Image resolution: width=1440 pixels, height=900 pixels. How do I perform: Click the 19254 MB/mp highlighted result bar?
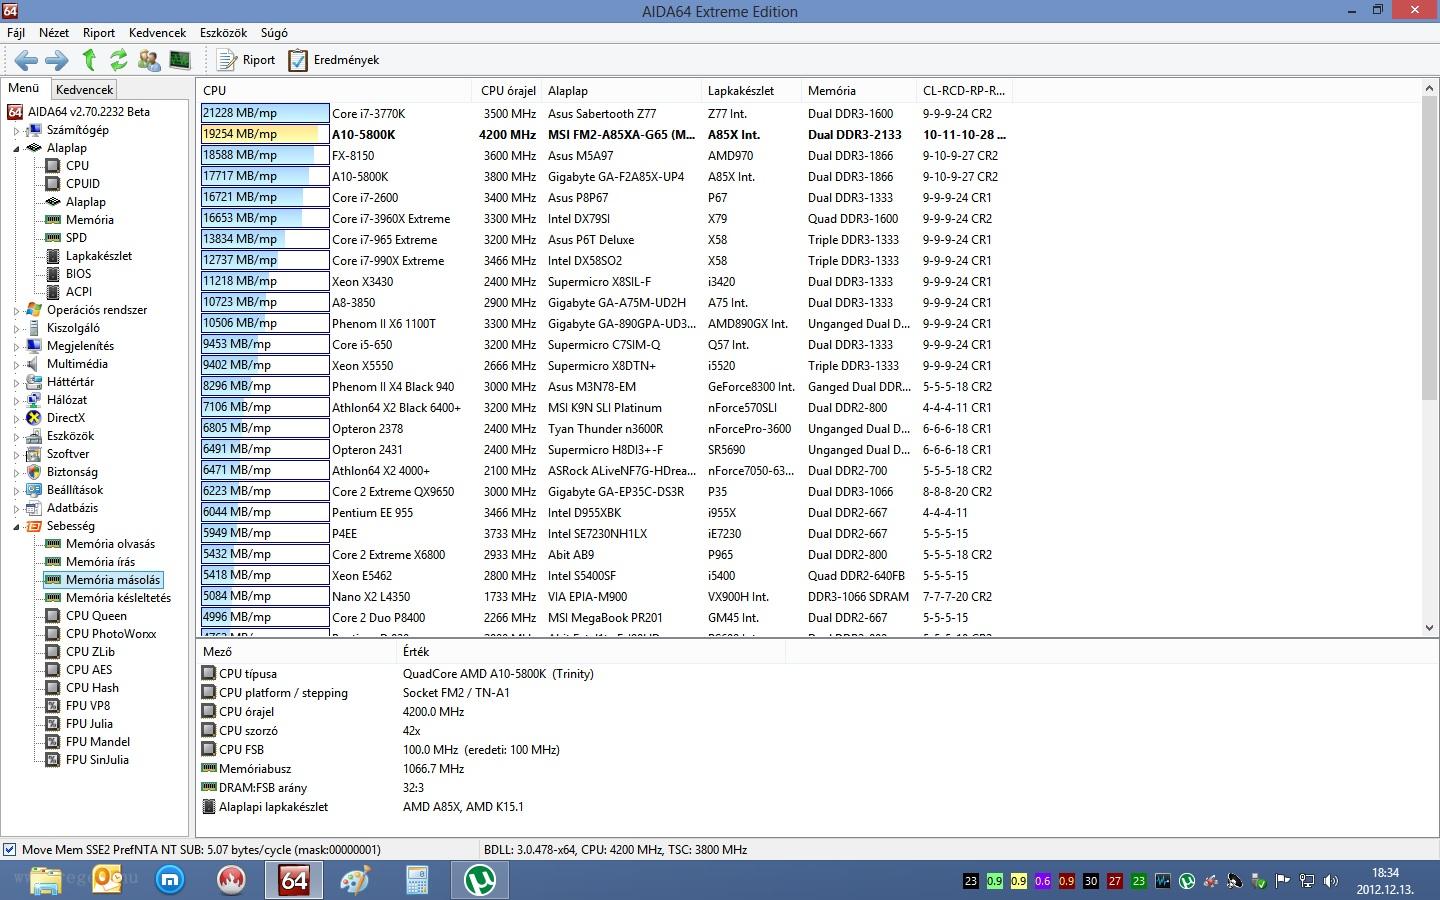[265, 135]
